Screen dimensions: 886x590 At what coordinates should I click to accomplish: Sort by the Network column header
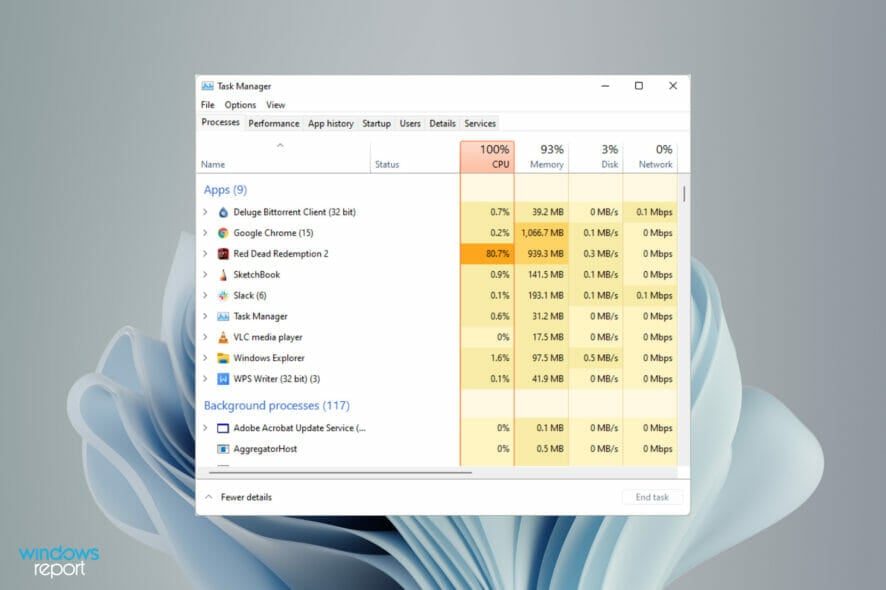(650, 157)
